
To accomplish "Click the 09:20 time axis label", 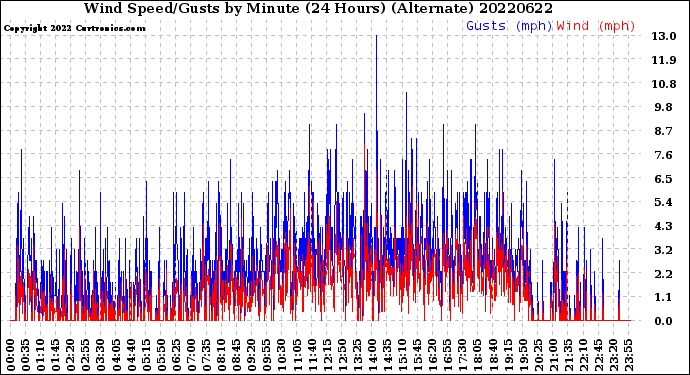I will pyautogui.click(x=252, y=355).
